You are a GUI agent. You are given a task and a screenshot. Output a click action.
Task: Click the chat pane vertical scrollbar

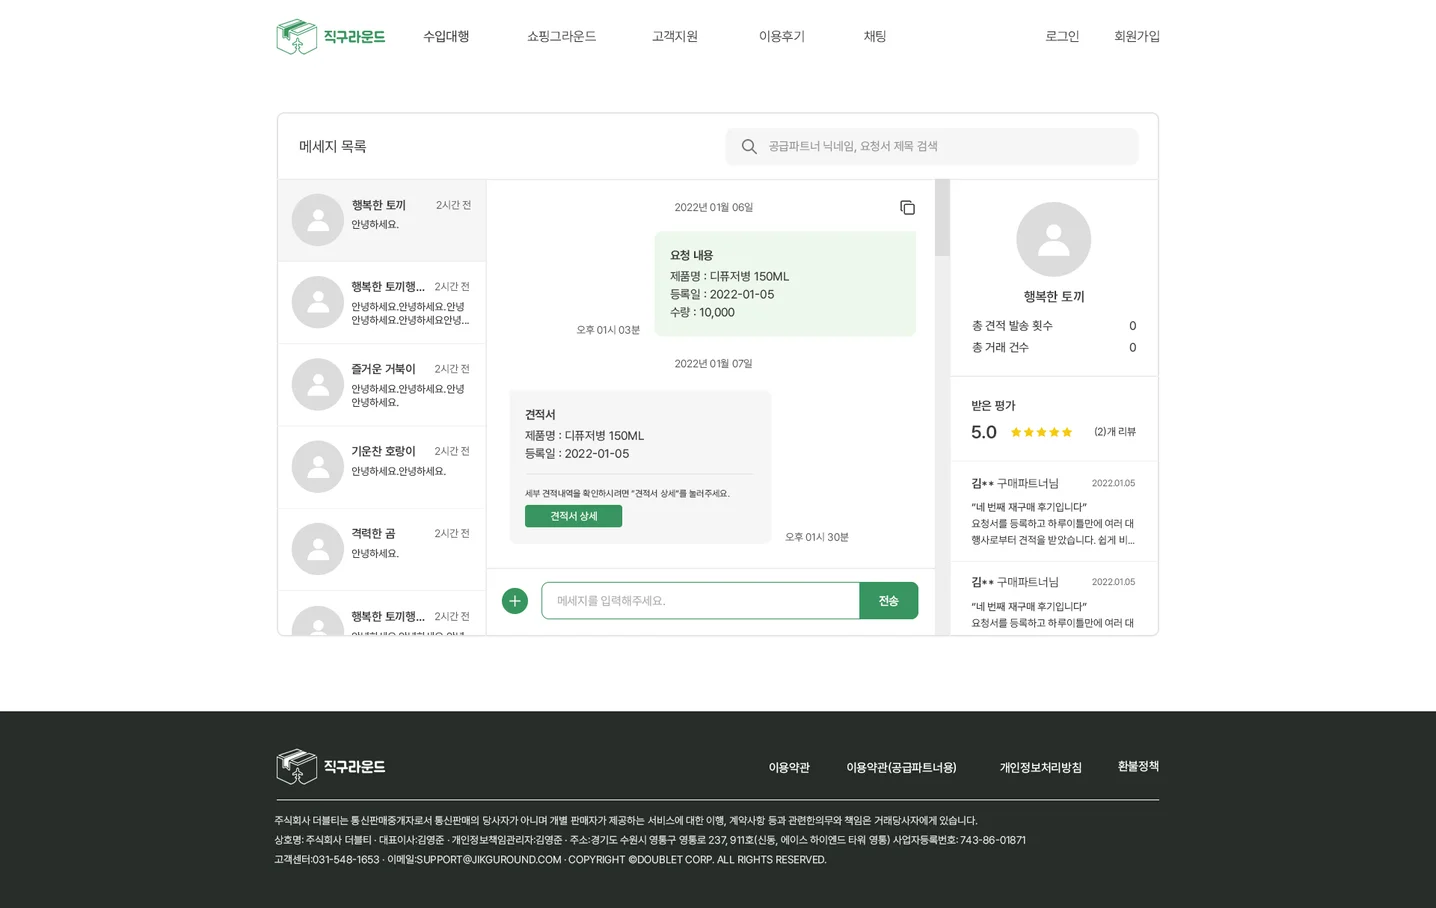point(942,218)
